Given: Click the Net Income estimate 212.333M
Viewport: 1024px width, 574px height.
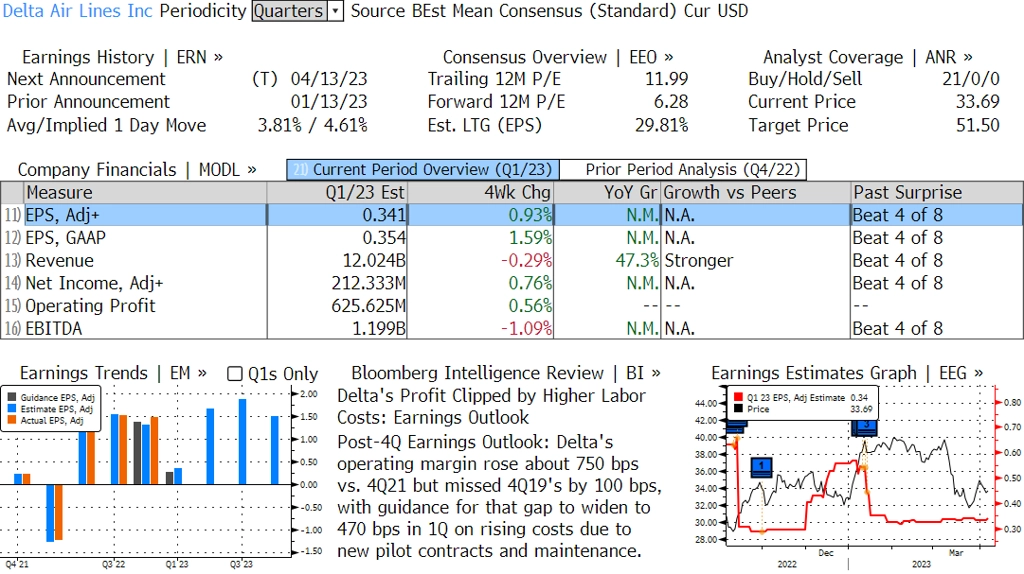Looking at the screenshot, I should [x=368, y=283].
